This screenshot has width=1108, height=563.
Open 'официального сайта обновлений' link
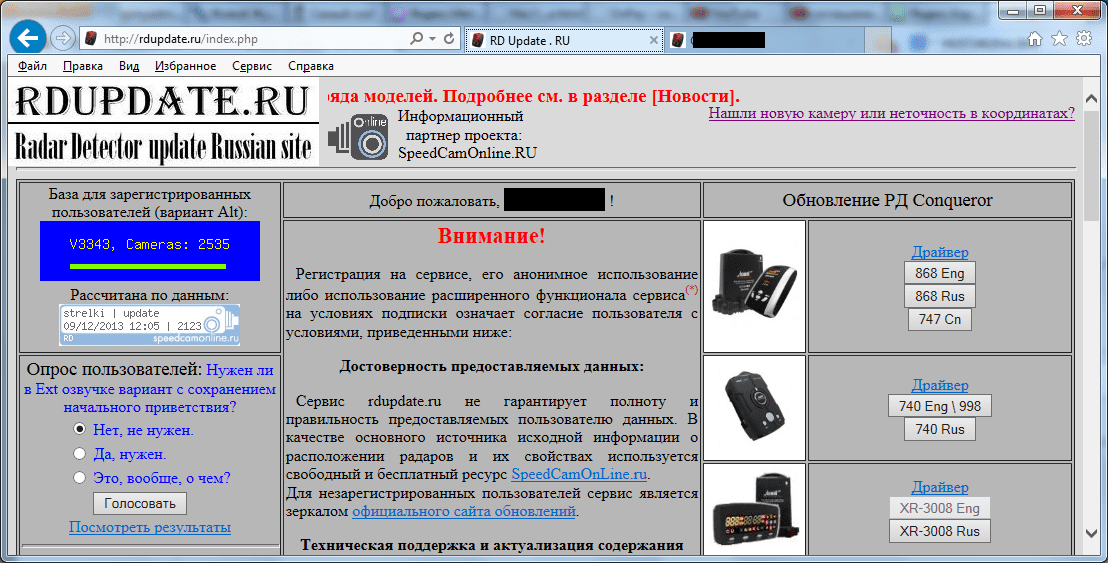coord(464,511)
